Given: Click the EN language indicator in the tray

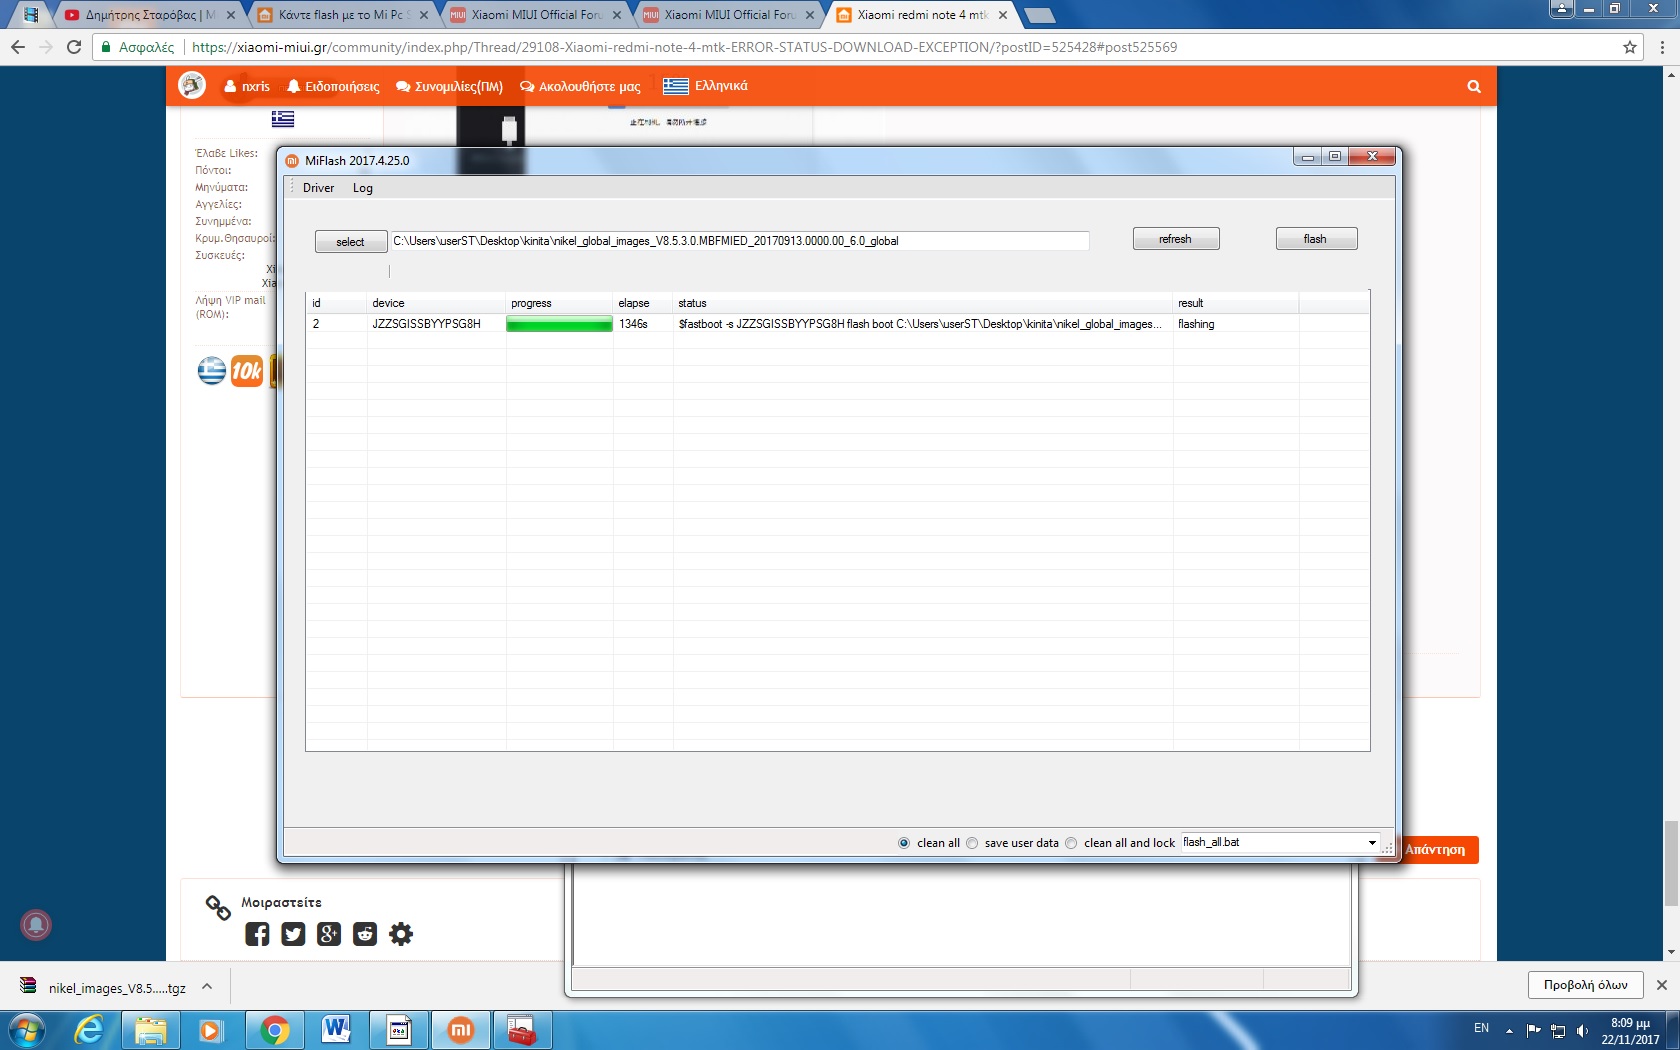Looking at the screenshot, I should point(1481,1028).
